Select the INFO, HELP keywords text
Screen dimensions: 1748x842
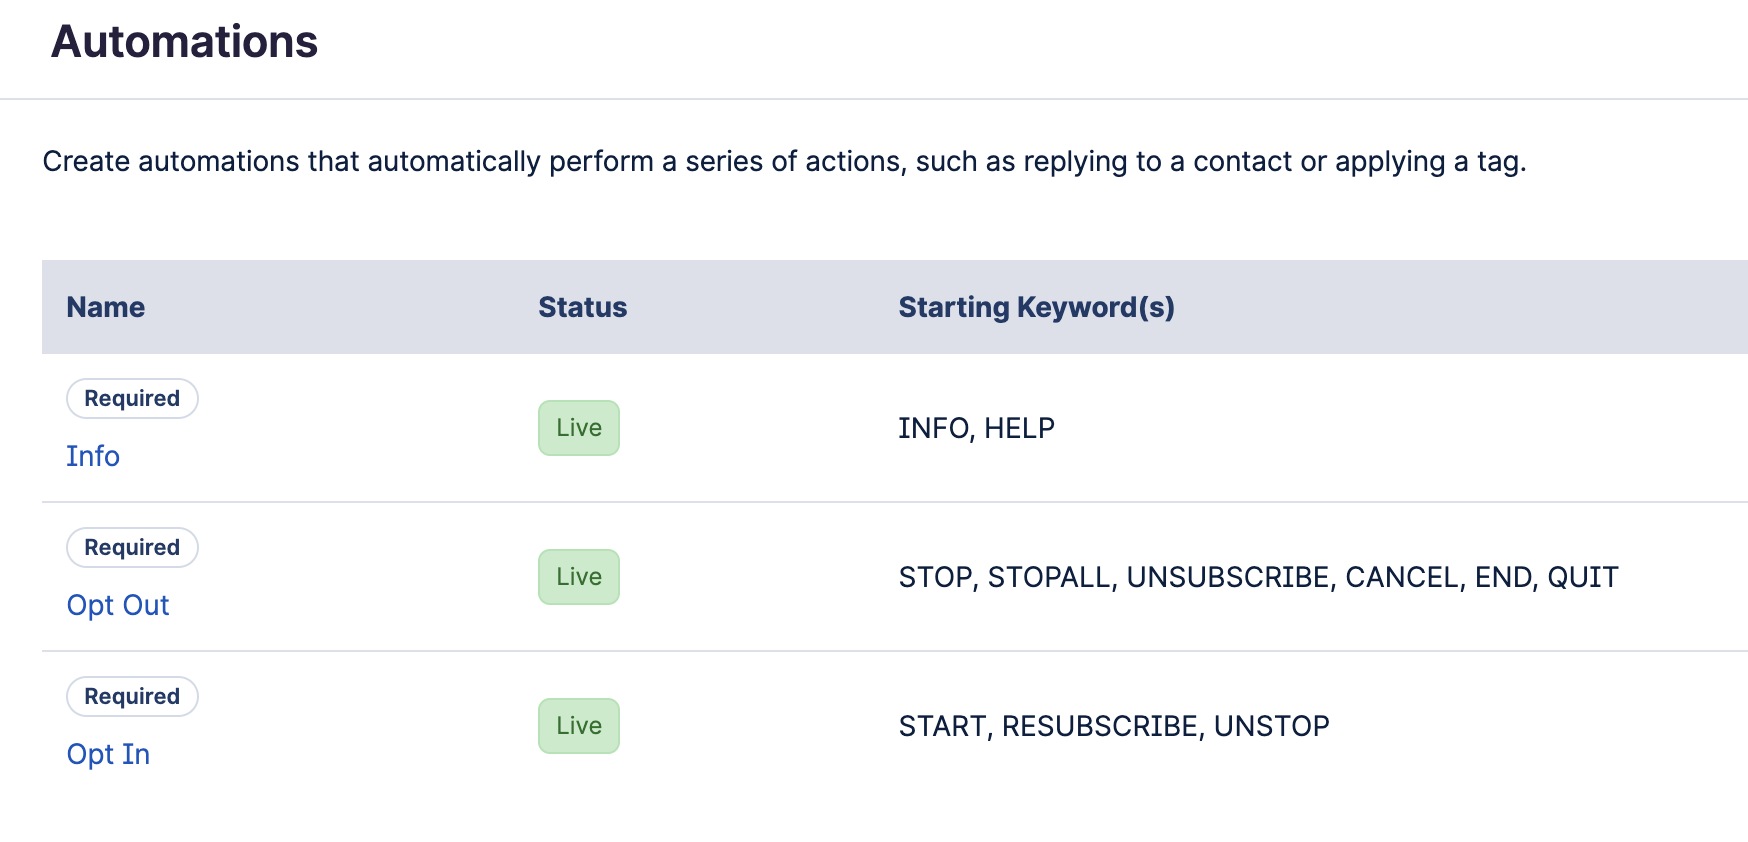coord(977,428)
